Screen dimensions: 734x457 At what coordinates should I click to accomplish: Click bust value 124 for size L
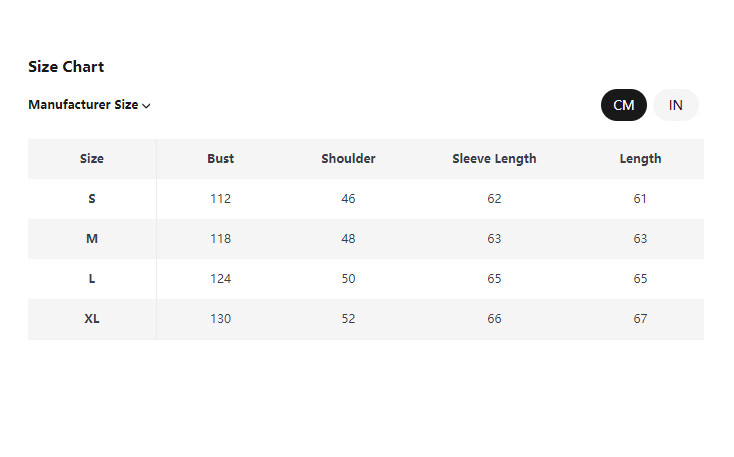221,279
